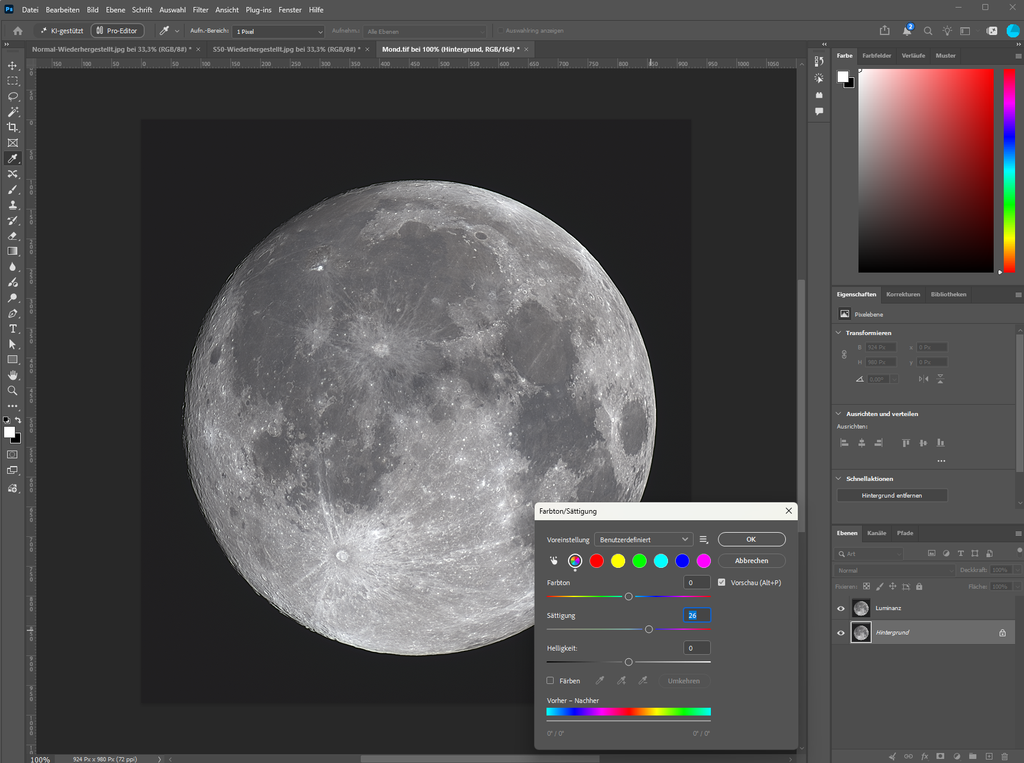Open the Voreinstellung preset dropdown

[643, 540]
